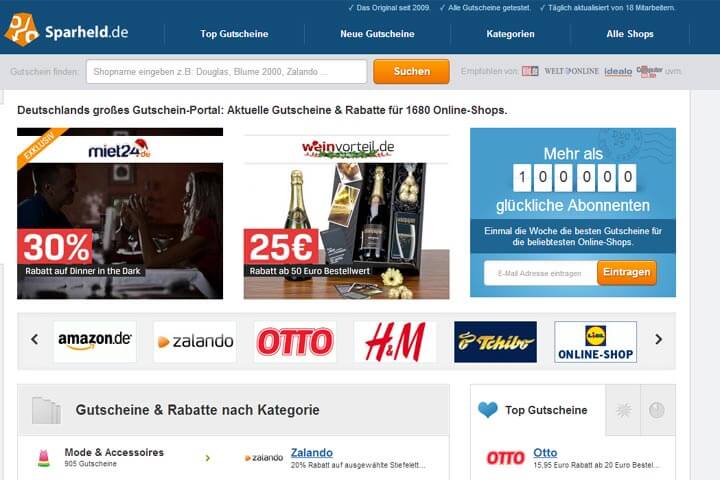Open the Zalando voucher link

coord(312,453)
